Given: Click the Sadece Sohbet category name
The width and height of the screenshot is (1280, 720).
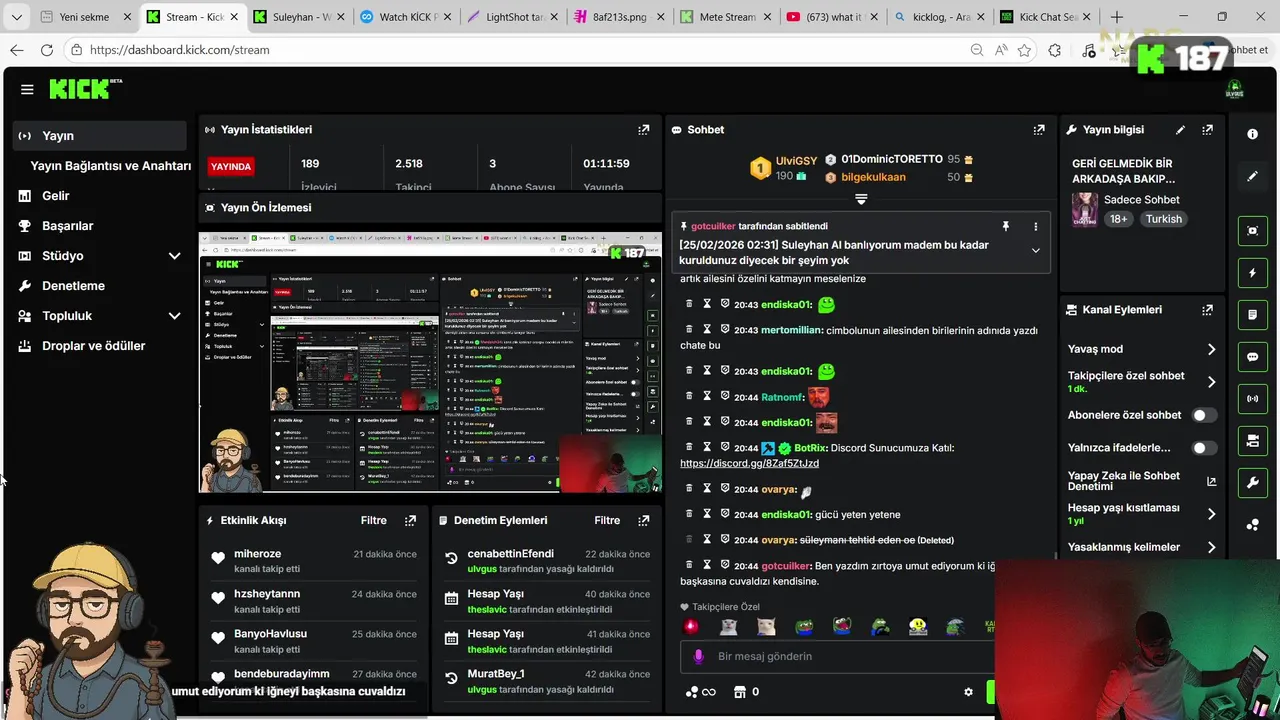Looking at the screenshot, I should tap(1141, 200).
